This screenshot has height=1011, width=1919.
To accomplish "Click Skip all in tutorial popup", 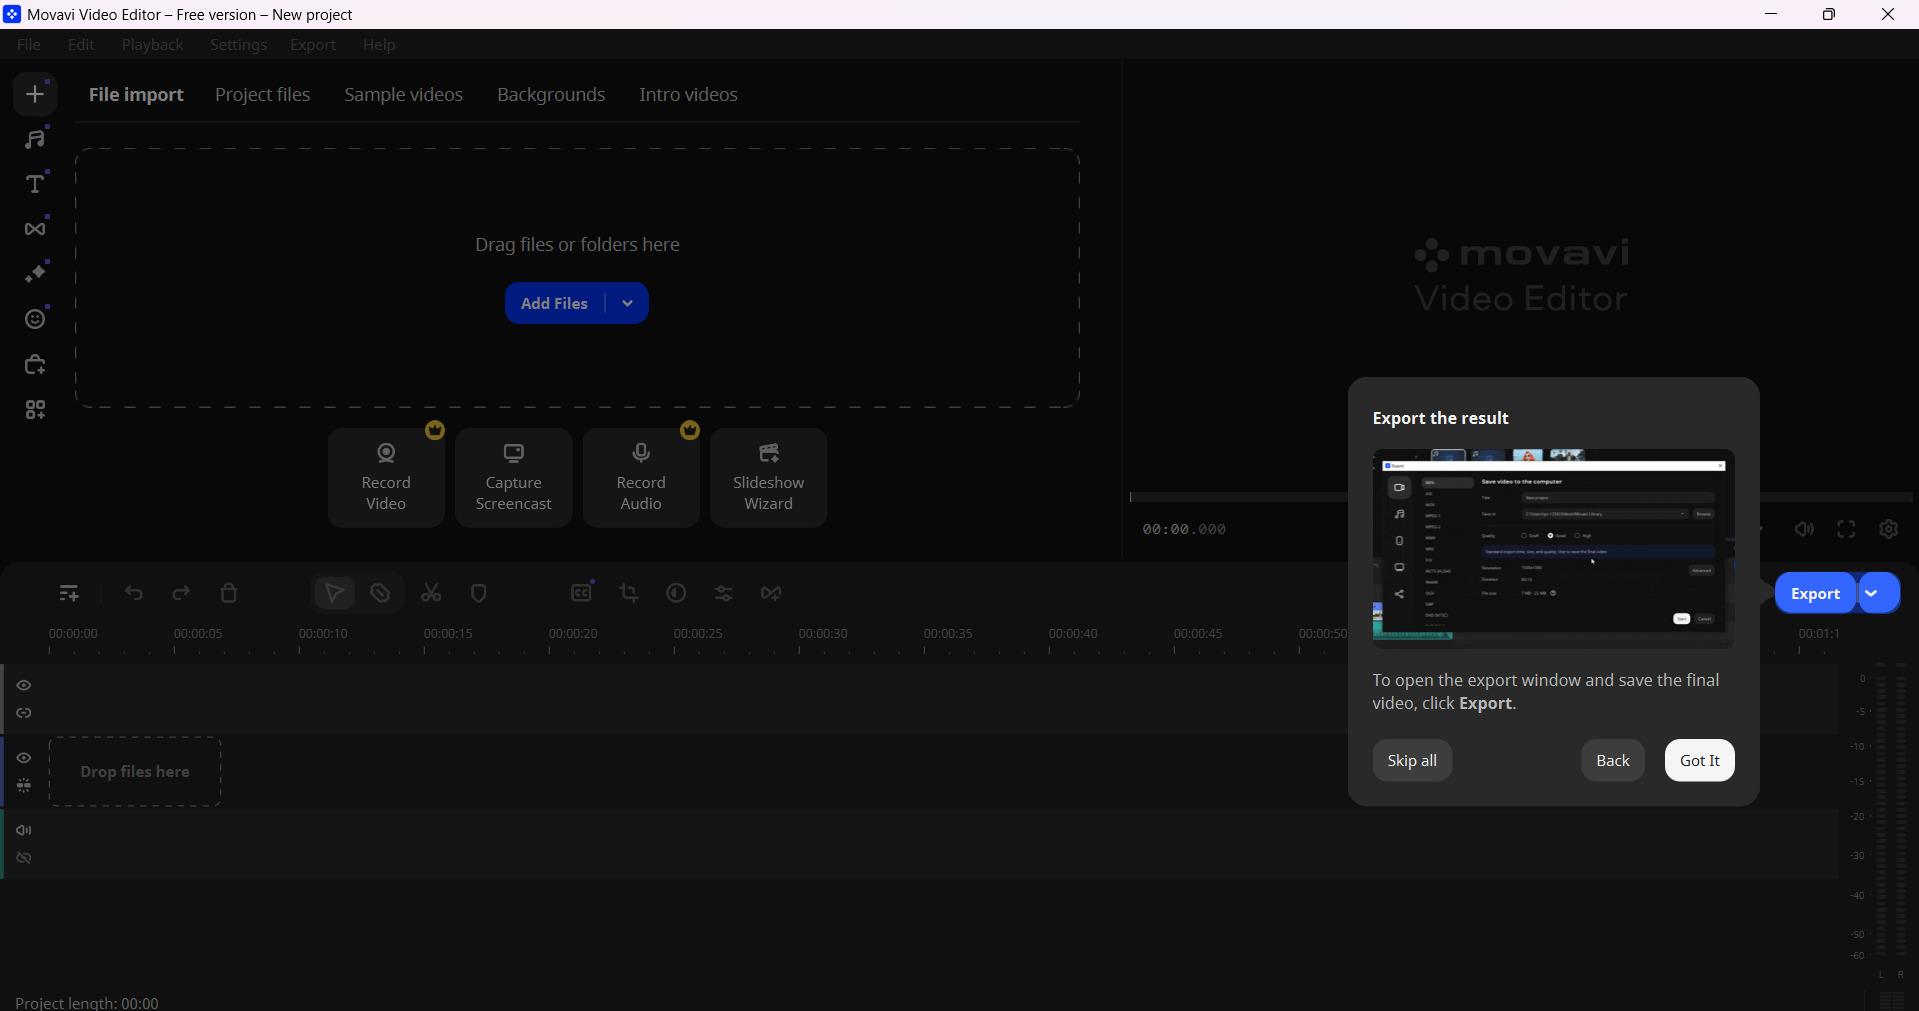I will click(x=1412, y=761).
